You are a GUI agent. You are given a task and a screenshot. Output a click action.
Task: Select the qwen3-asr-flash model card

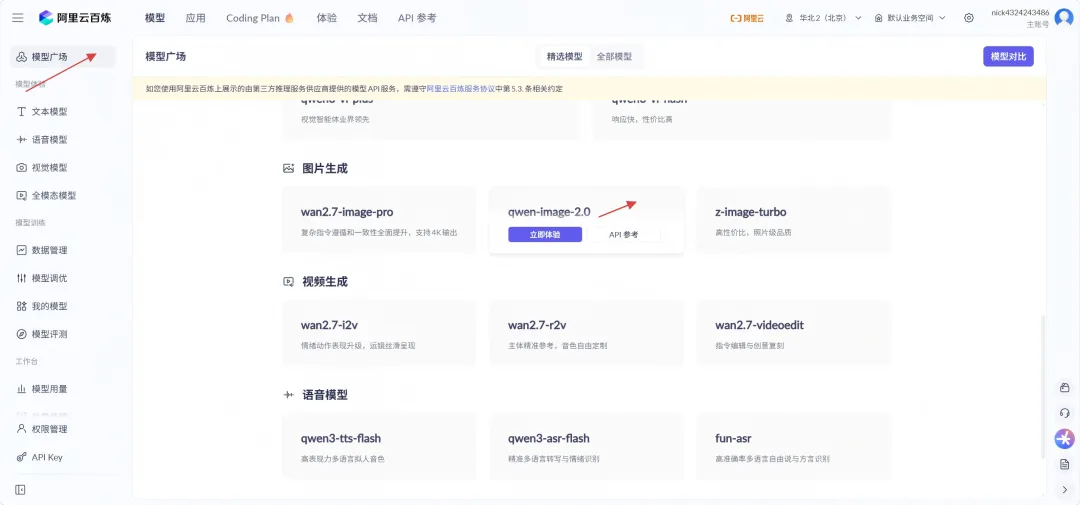point(586,446)
